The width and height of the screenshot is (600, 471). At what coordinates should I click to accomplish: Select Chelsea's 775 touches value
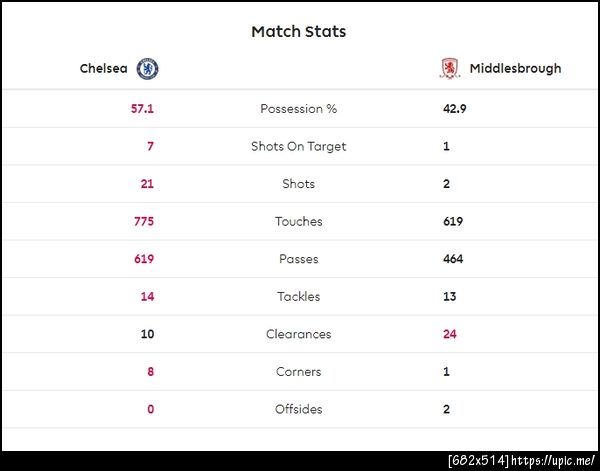point(143,221)
